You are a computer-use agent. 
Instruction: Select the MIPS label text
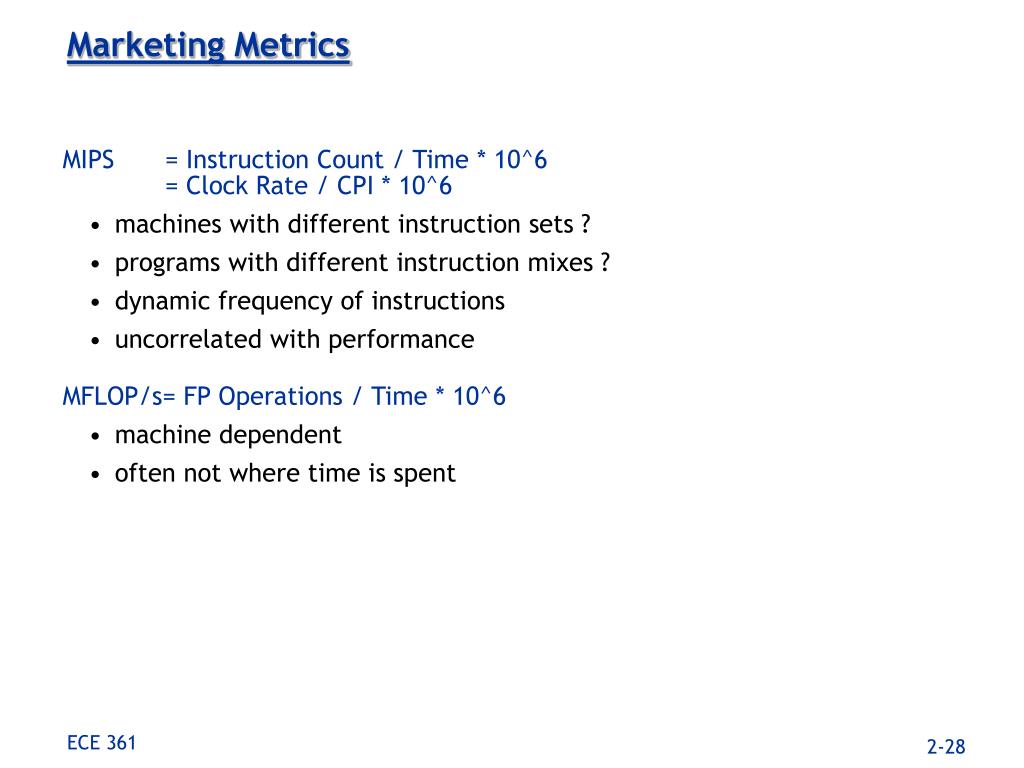click(x=88, y=160)
